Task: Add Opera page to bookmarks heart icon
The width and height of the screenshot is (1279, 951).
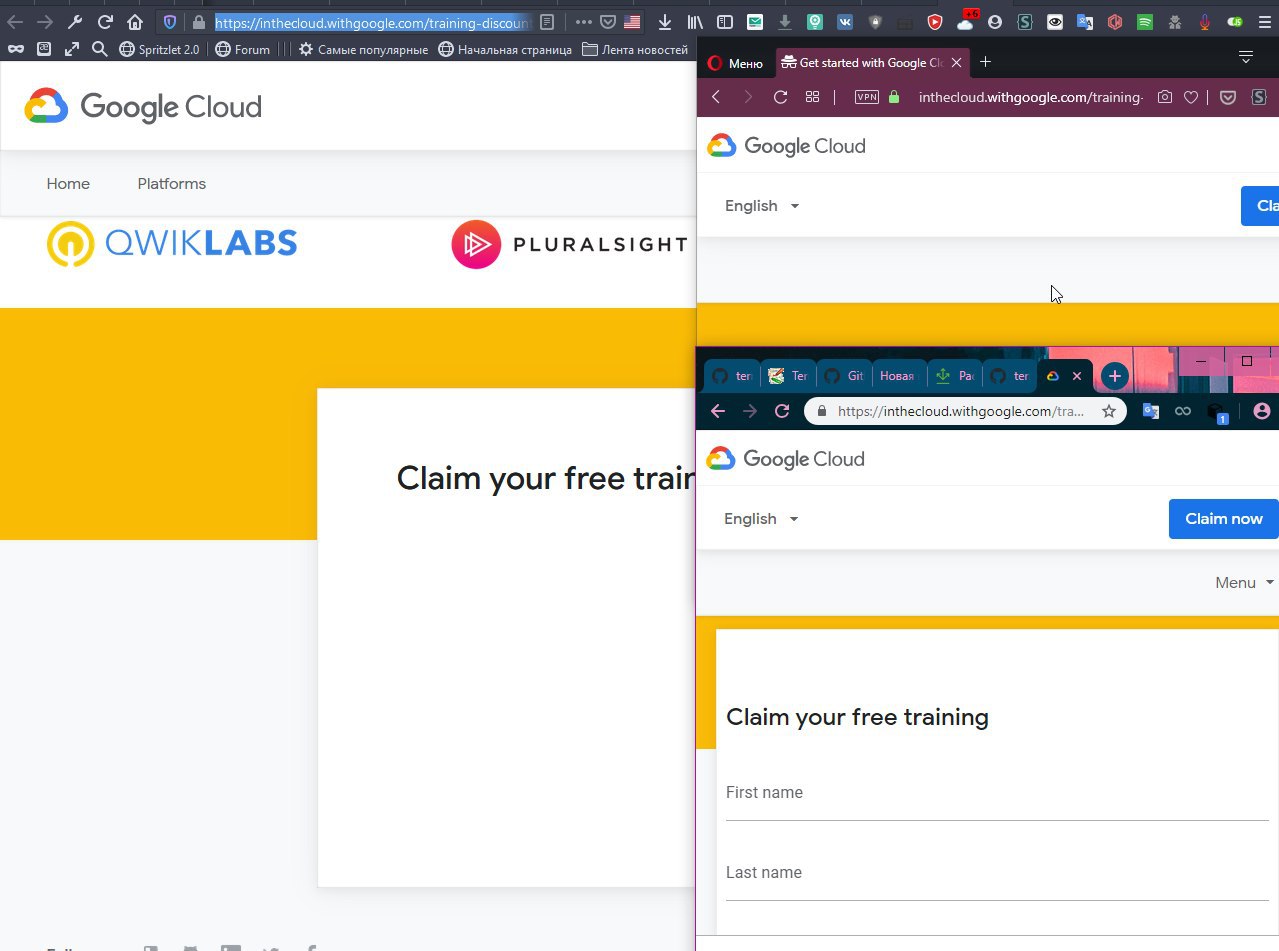Action: 1191,97
